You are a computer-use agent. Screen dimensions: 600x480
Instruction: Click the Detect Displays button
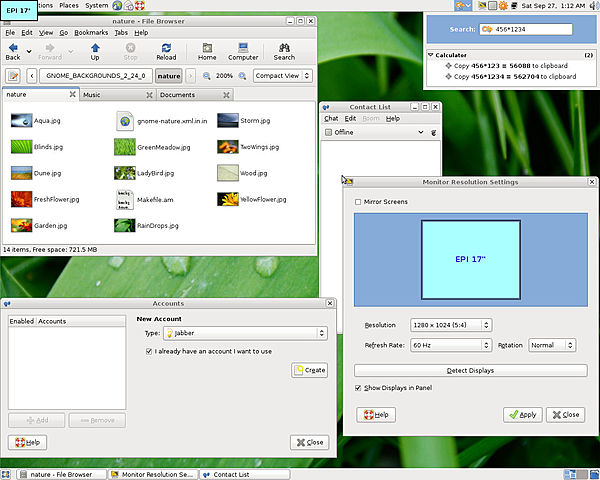[x=471, y=371]
